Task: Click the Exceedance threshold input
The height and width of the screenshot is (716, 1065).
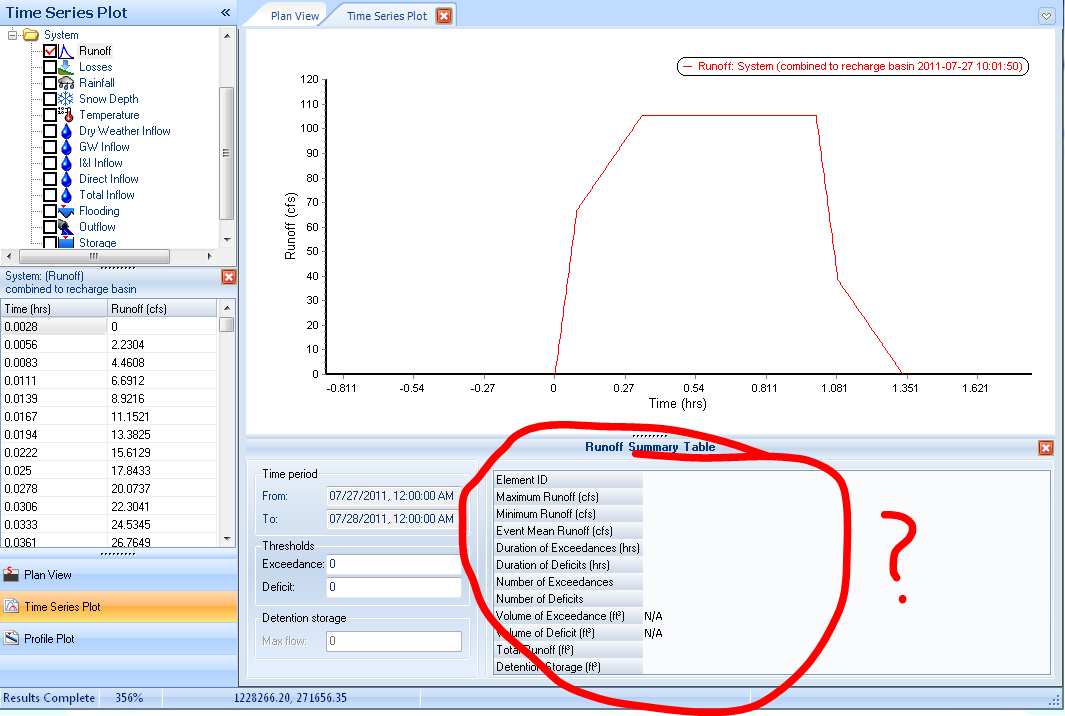Action: pyautogui.click(x=394, y=565)
